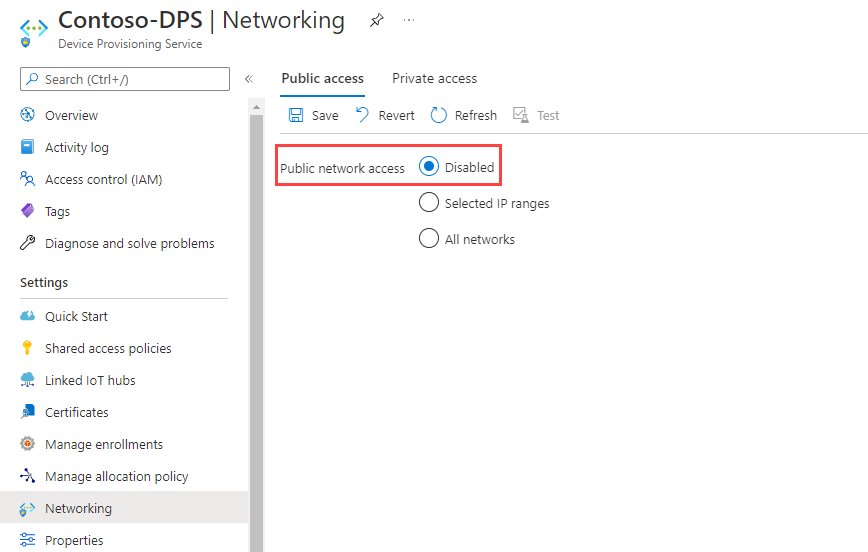Viewport: 868px width, 552px height.
Task: Open Access control (IAM) menu item
Action: (x=104, y=179)
